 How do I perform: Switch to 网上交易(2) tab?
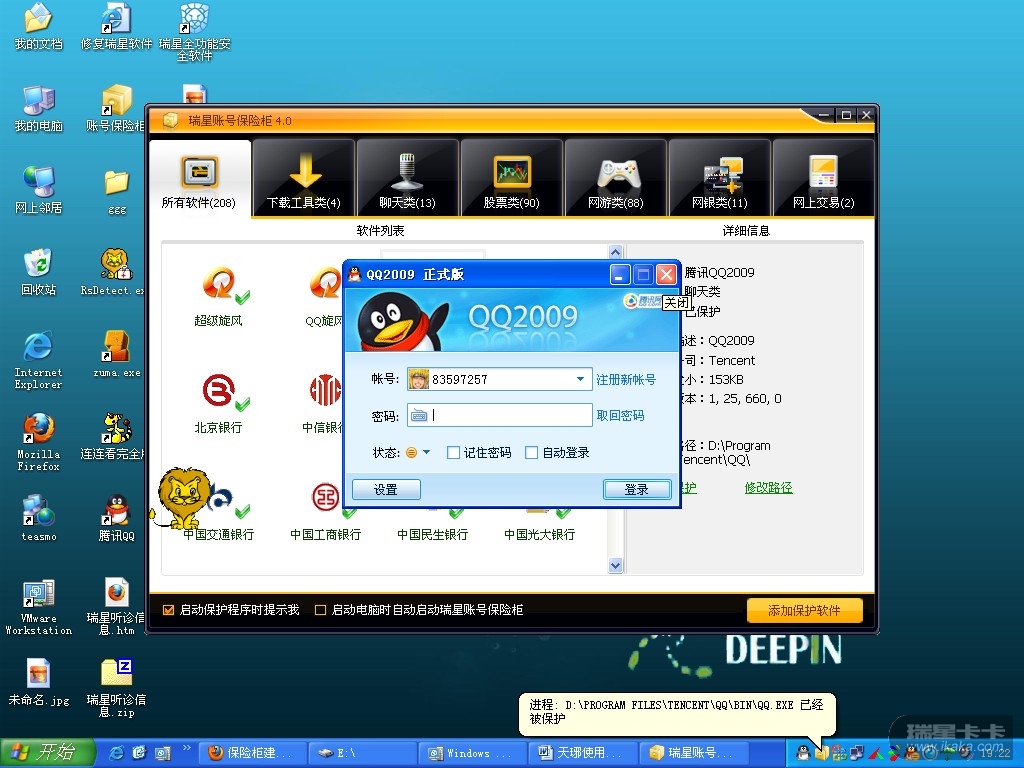tap(824, 177)
